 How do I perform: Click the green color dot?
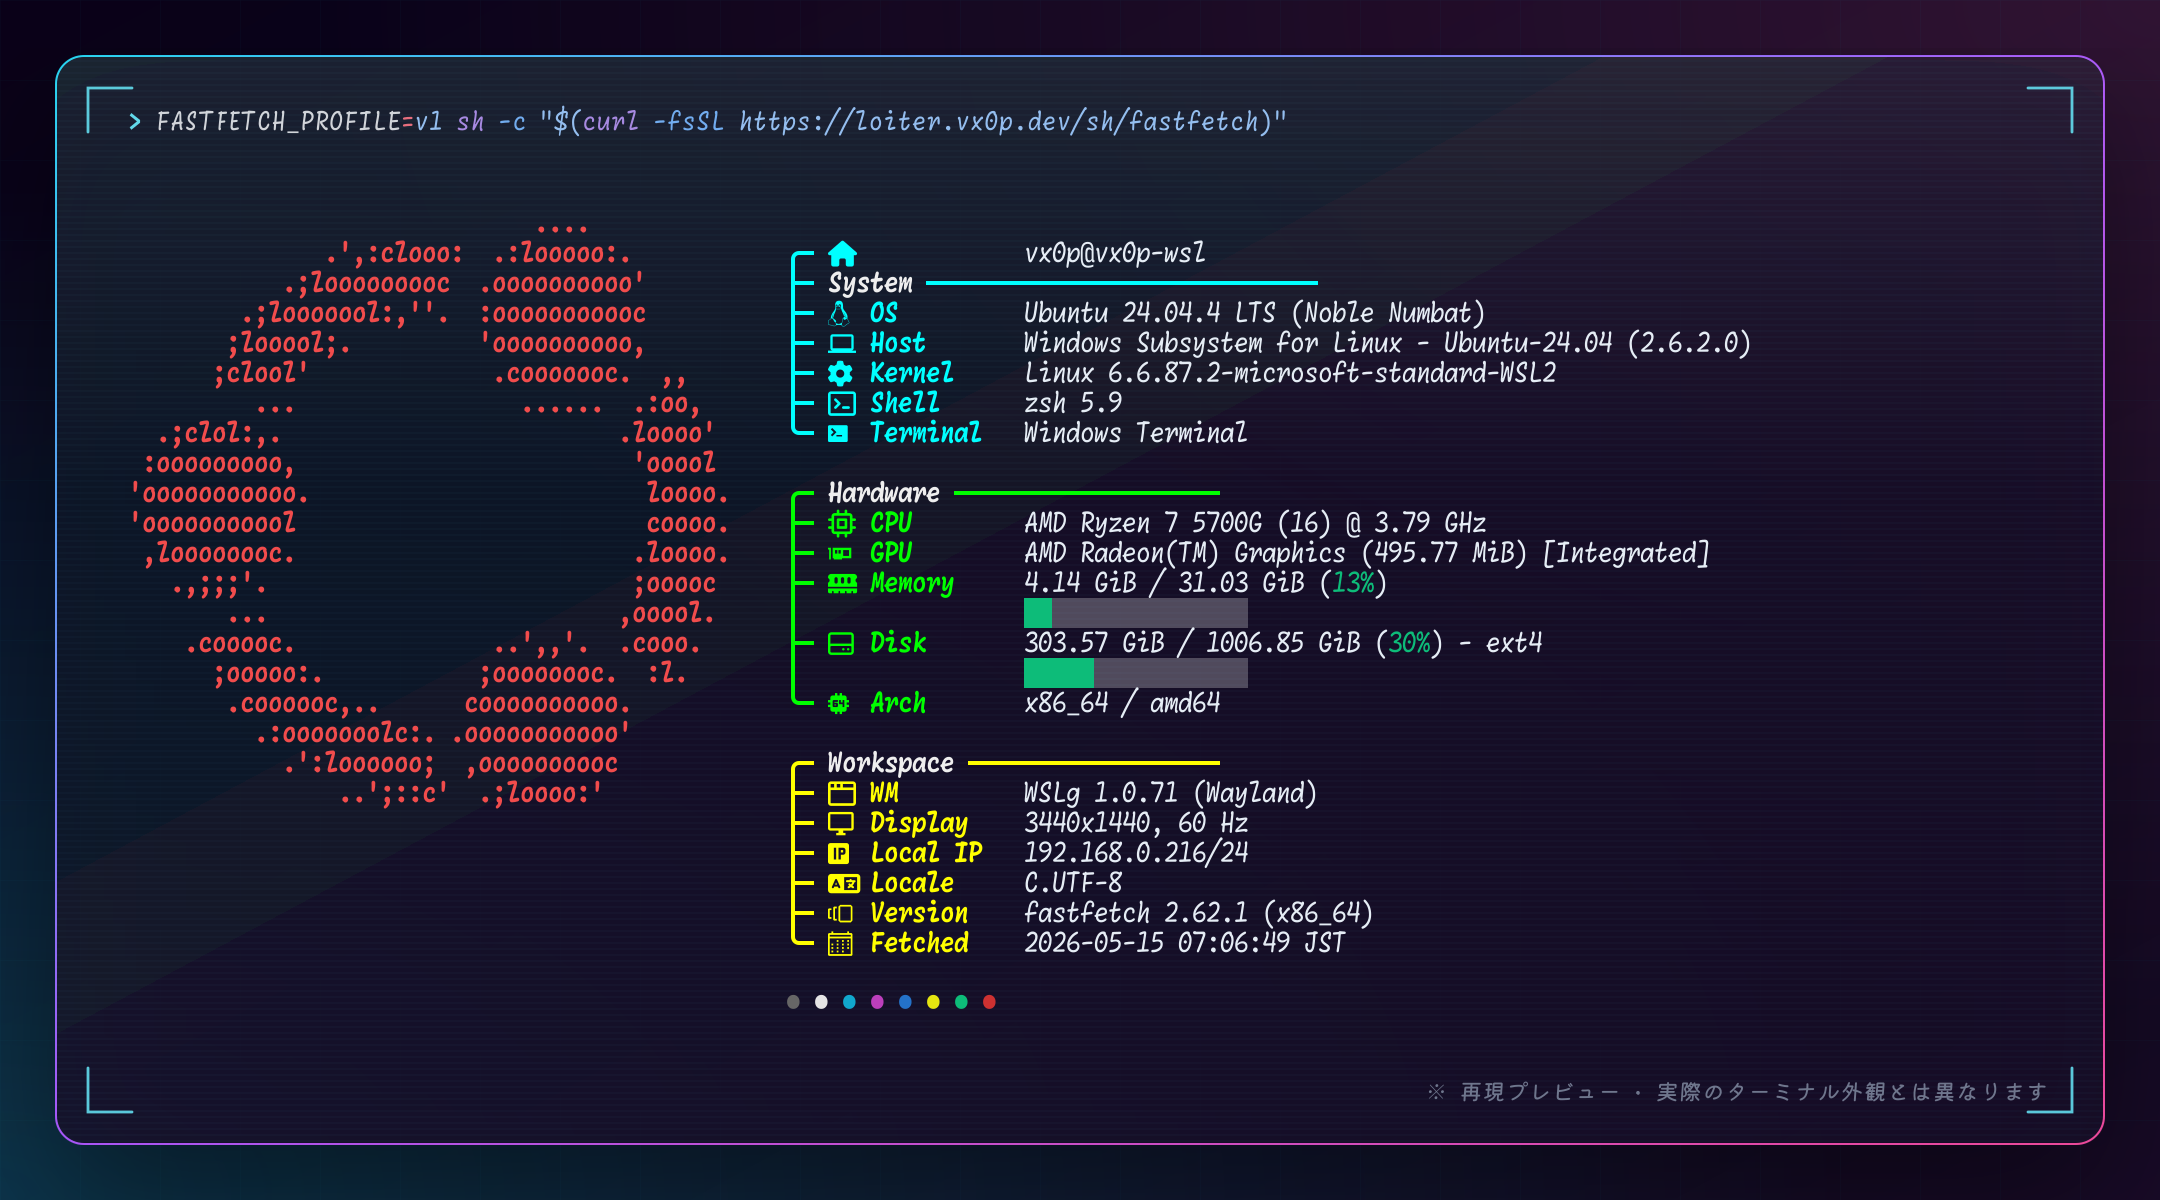pyautogui.click(x=961, y=1002)
